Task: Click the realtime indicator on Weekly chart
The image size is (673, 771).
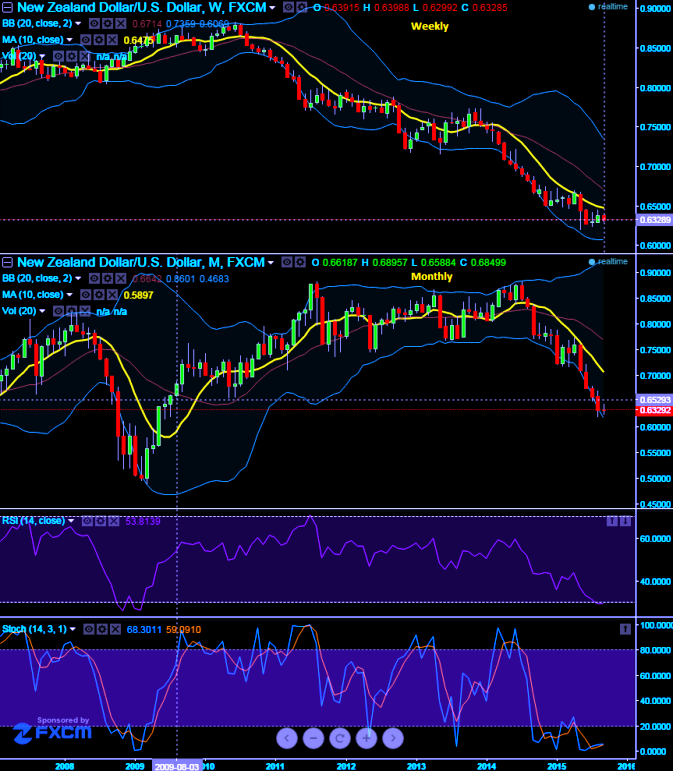Action: click(x=608, y=7)
